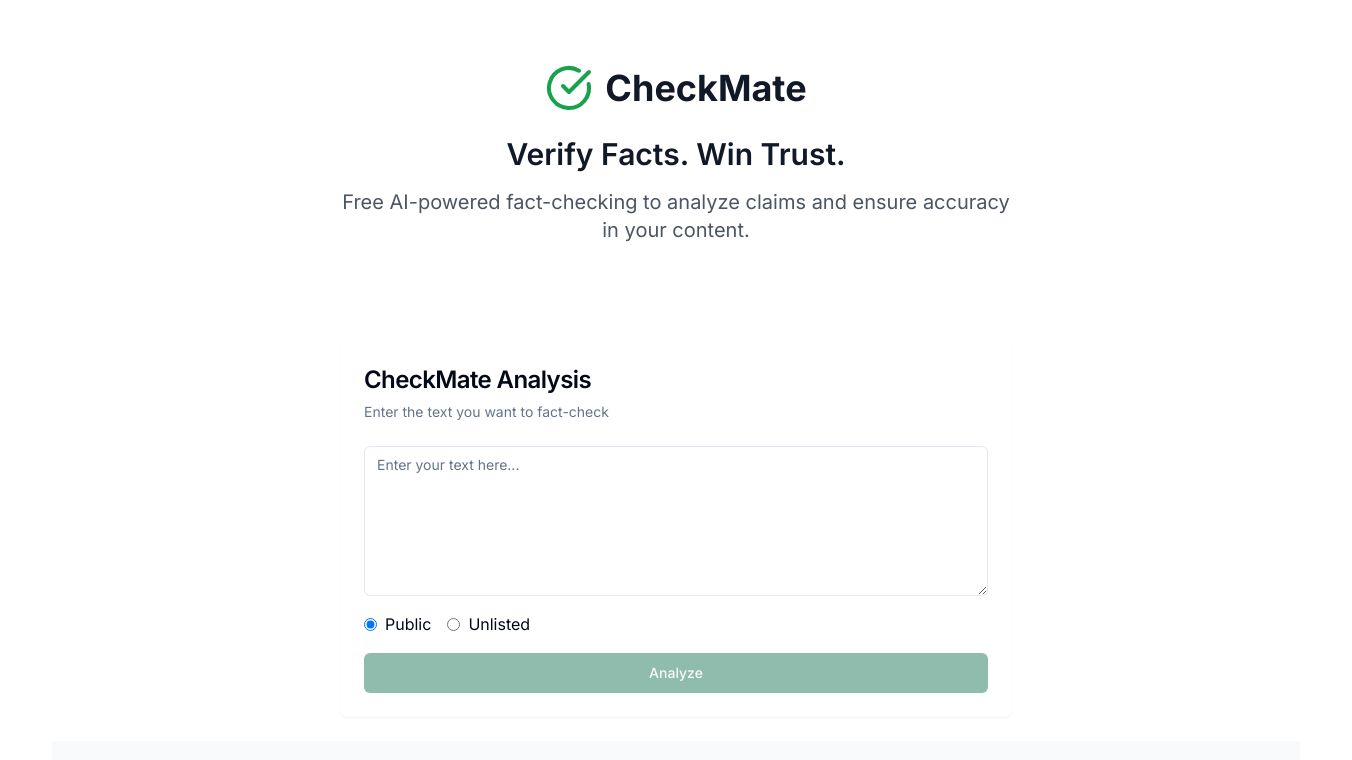1352x760 pixels.
Task: Click the word "fact-check" in the hint text
Action: pos(573,412)
